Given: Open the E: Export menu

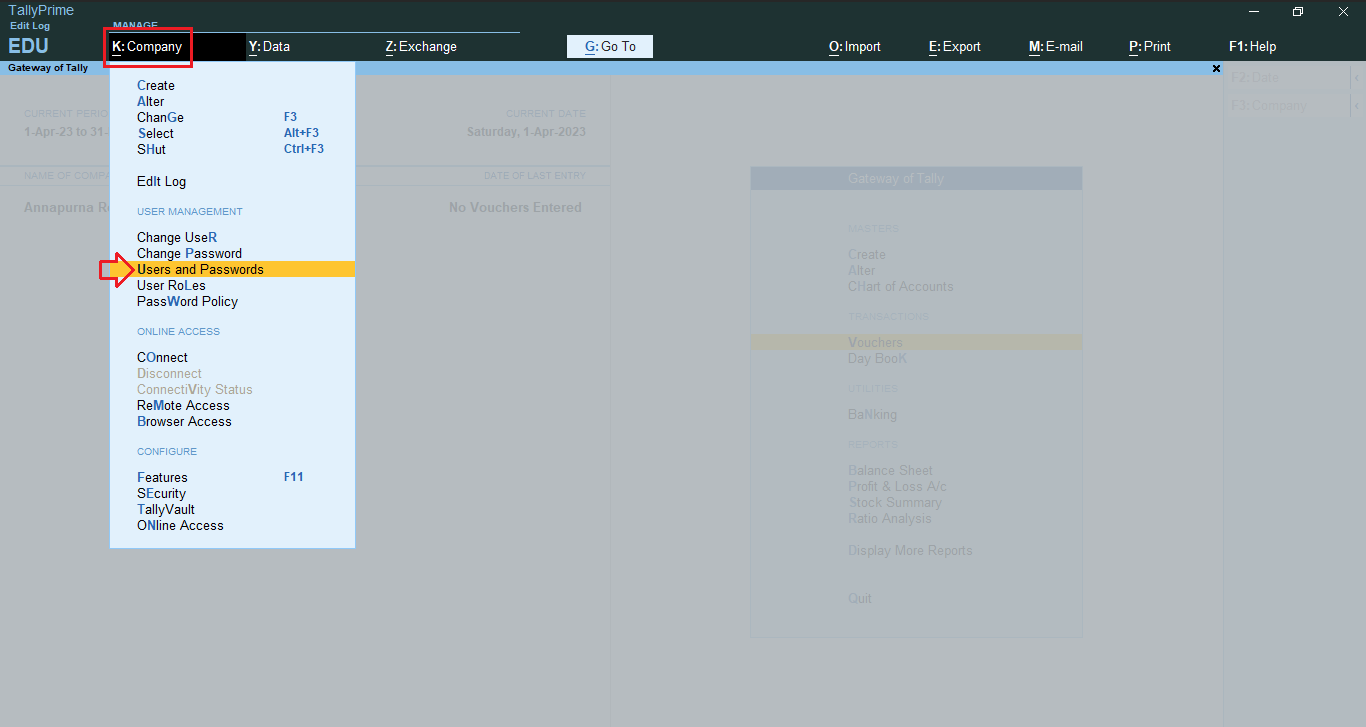Looking at the screenshot, I should coord(955,46).
